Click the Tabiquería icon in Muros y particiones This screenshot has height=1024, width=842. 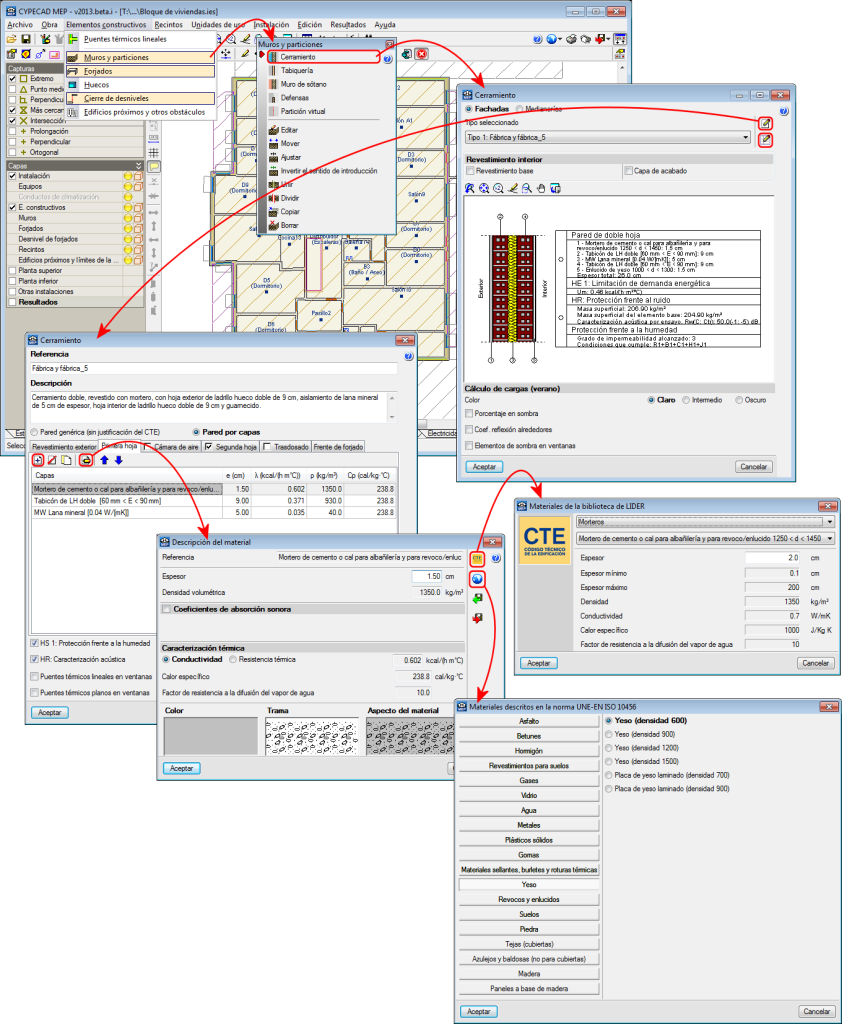[273, 71]
